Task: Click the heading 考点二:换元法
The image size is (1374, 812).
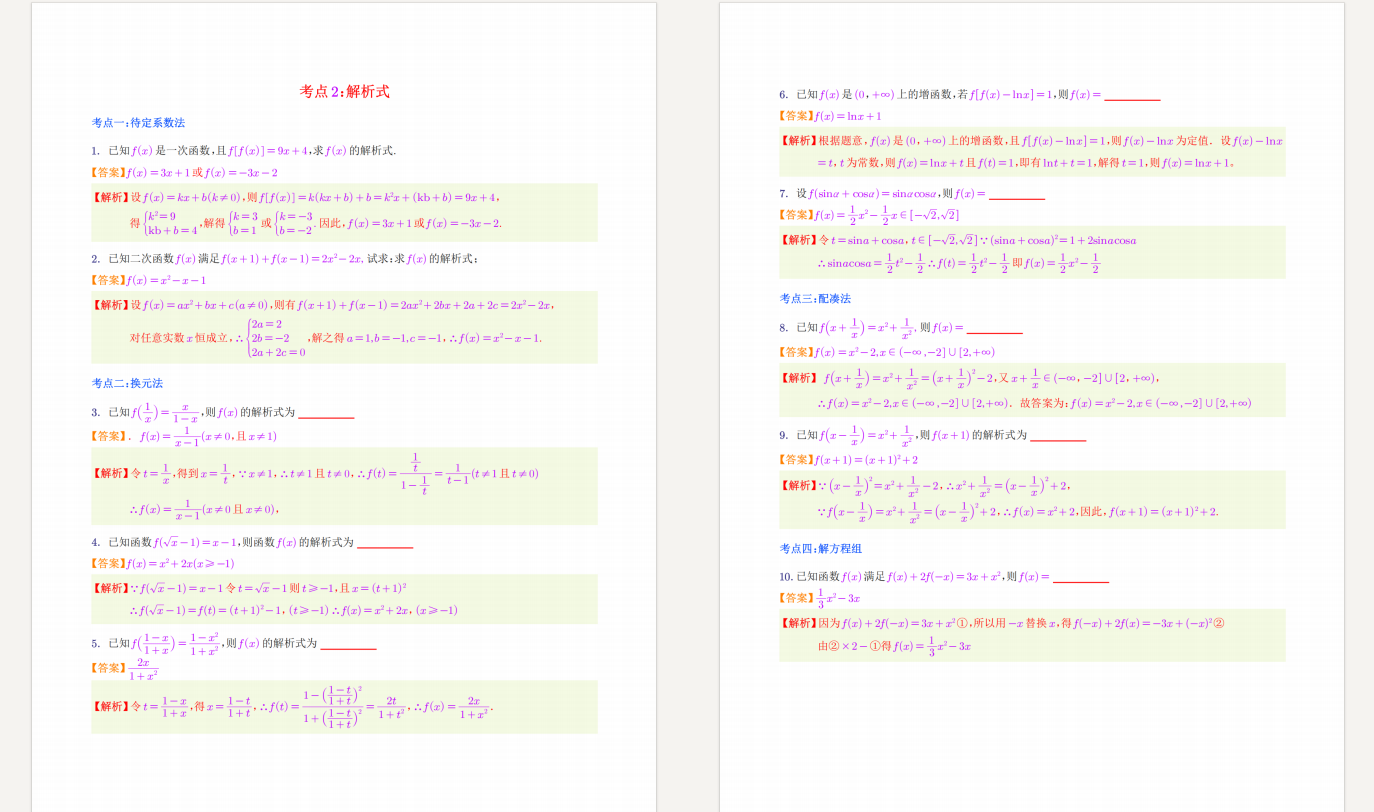Action: [127, 383]
